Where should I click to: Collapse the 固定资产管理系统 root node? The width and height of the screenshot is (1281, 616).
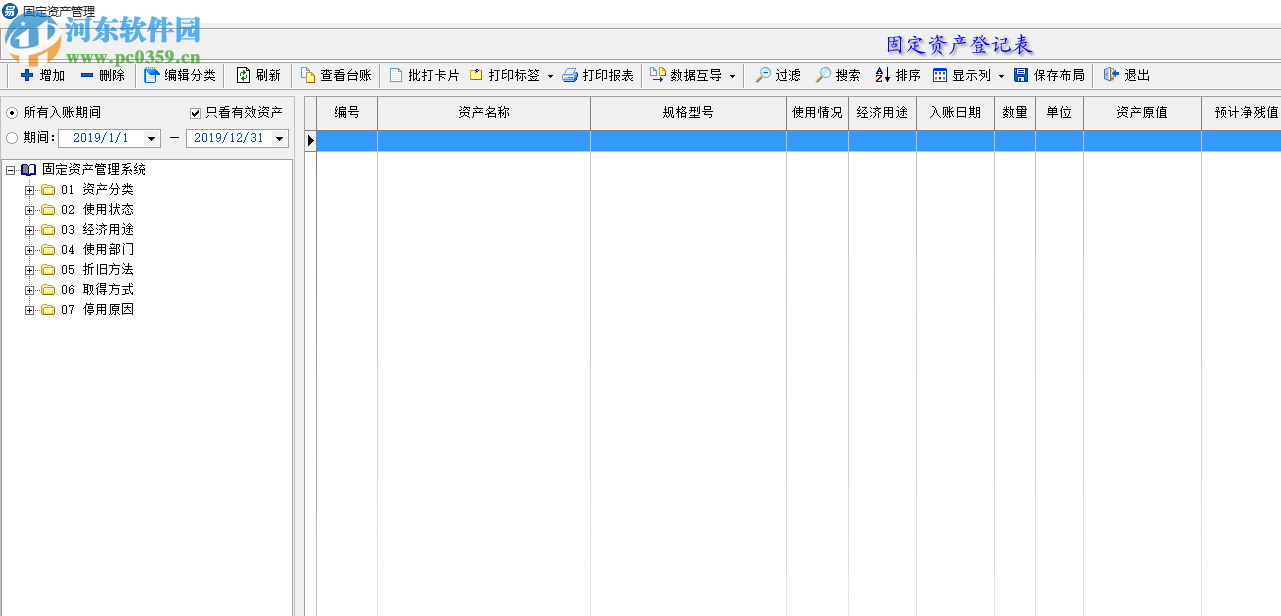click(x=10, y=170)
